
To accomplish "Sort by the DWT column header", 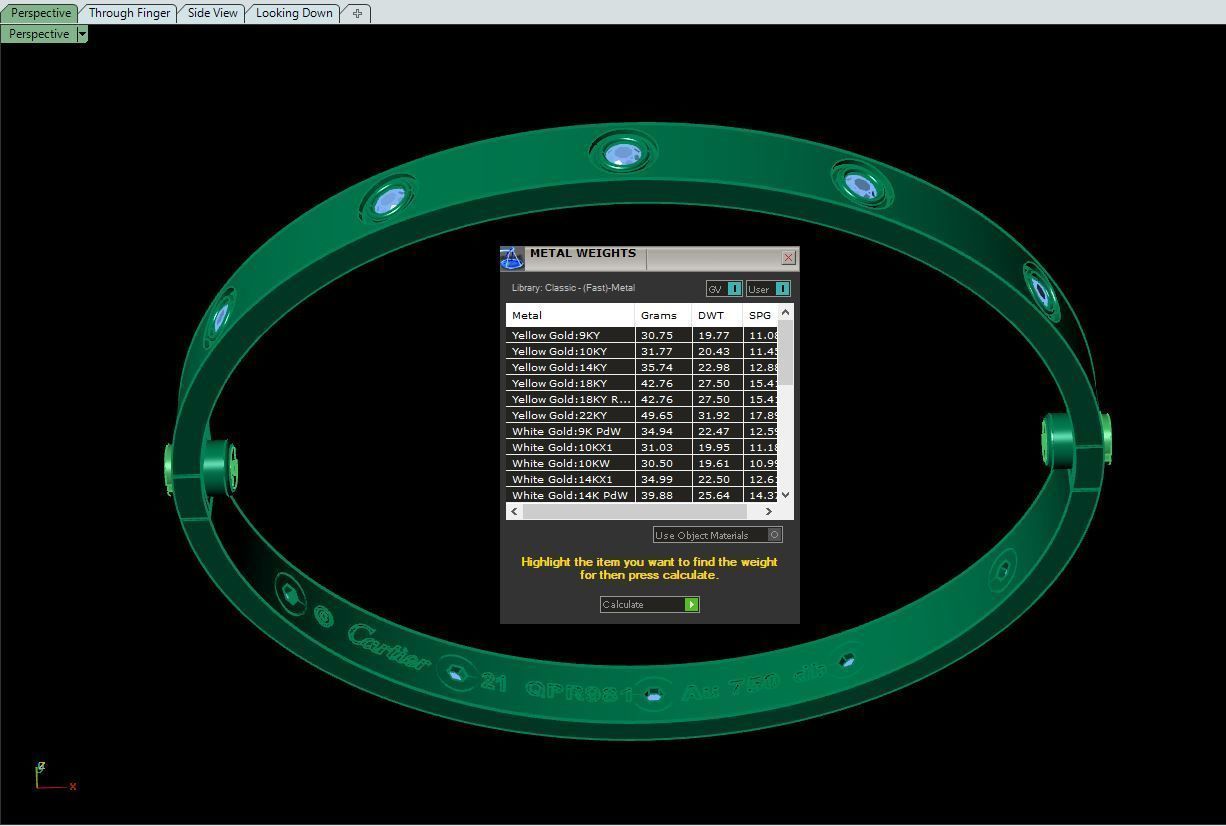I will click(x=717, y=315).
